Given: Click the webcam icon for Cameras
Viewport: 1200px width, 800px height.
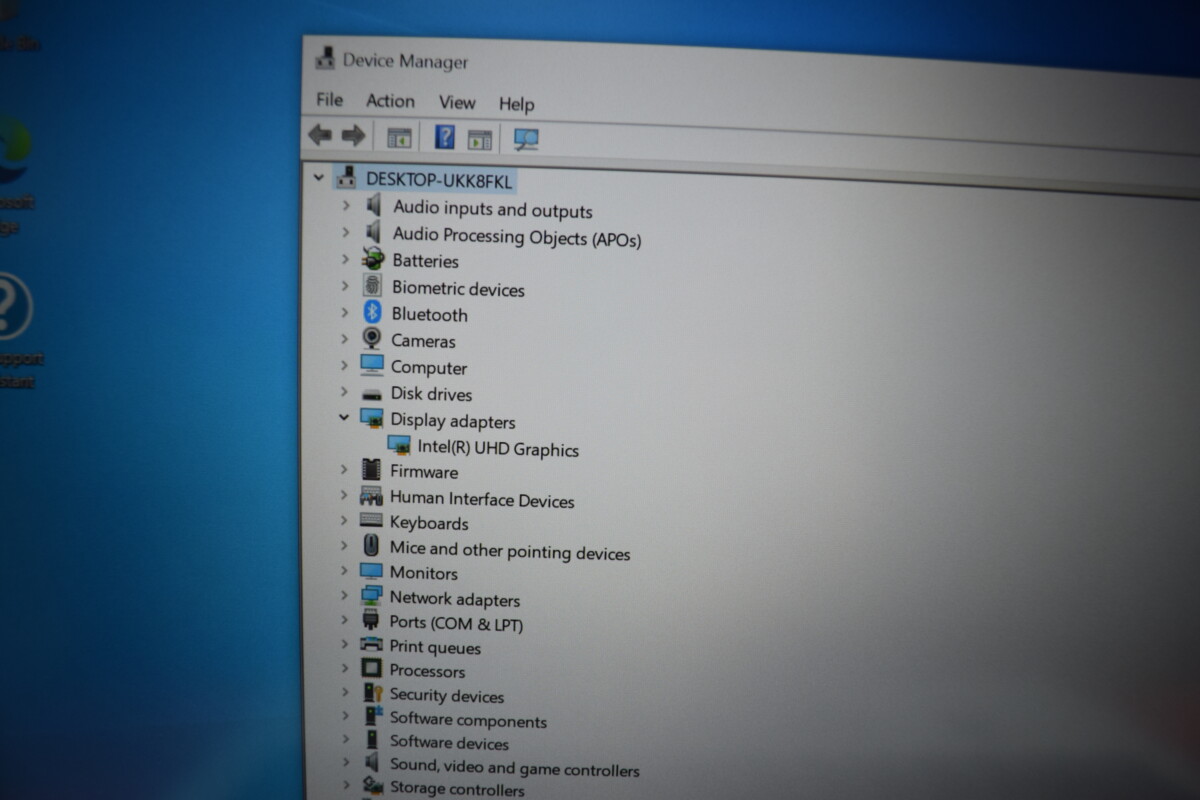Looking at the screenshot, I should [x=372, y=339].
